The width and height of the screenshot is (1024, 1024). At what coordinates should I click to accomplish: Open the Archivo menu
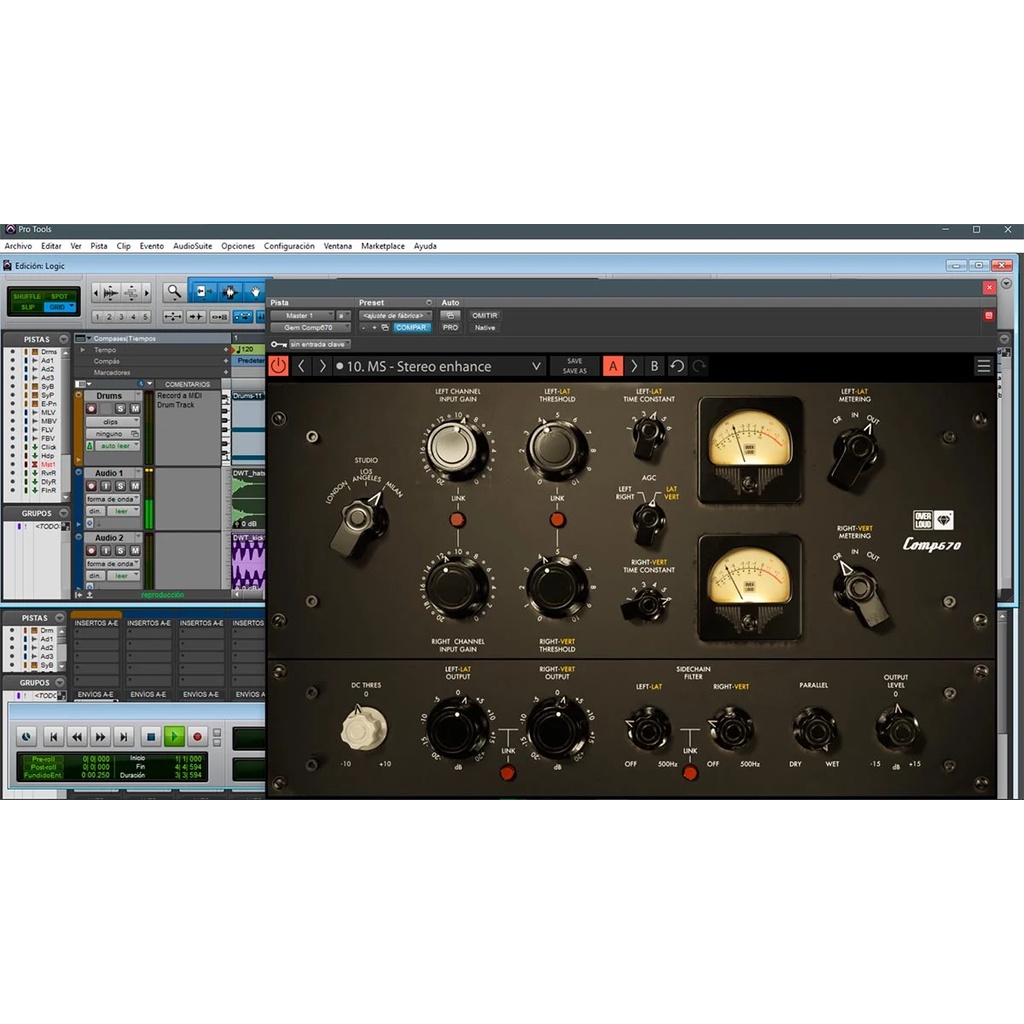[18, 246]
